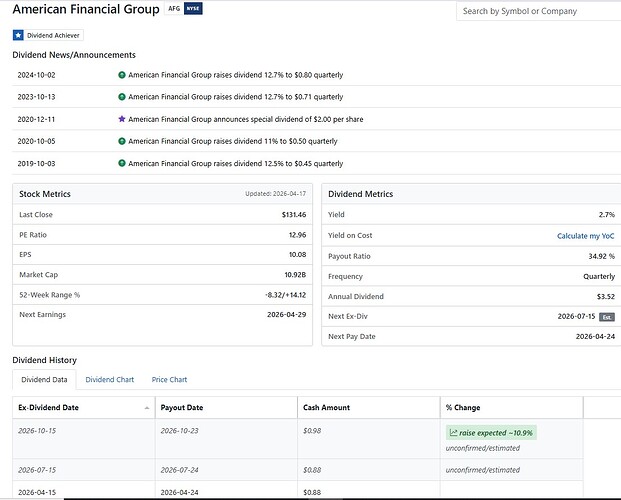Click the Frequency value Quarterly
The width and height of the screenshot is (621, 500).
click(x=599, y=277)
